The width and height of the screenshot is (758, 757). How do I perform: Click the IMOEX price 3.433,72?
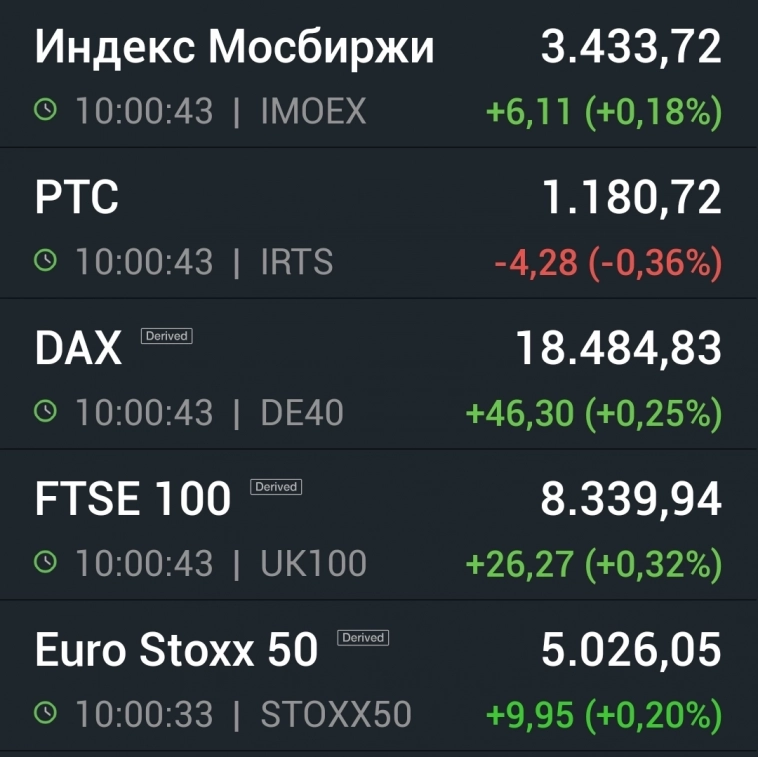coord(631,48)
